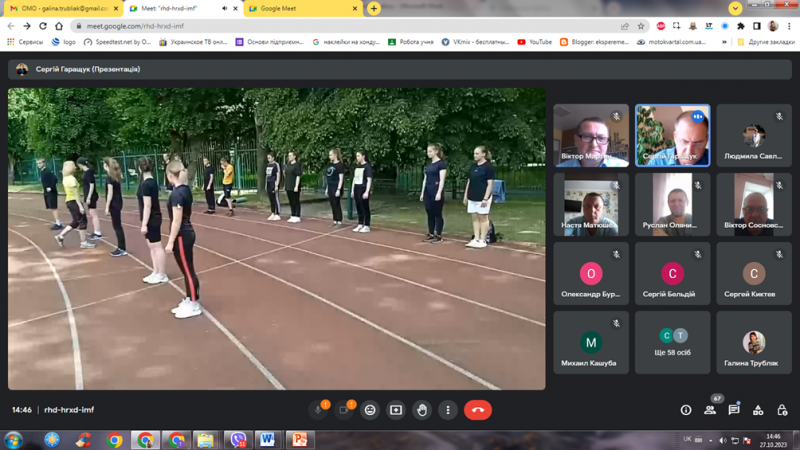Viewport: 800px width, 450px height.
Task: Open the extensions puzzle icon
Action: 741,26
